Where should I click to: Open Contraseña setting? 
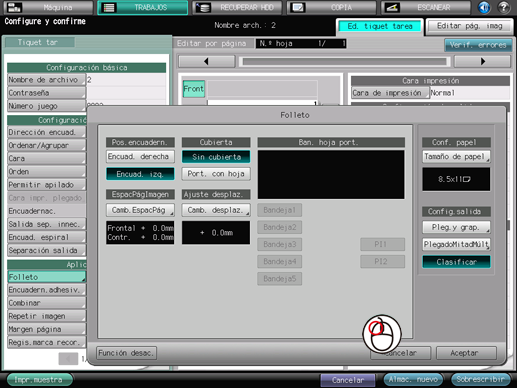point(46,93)
